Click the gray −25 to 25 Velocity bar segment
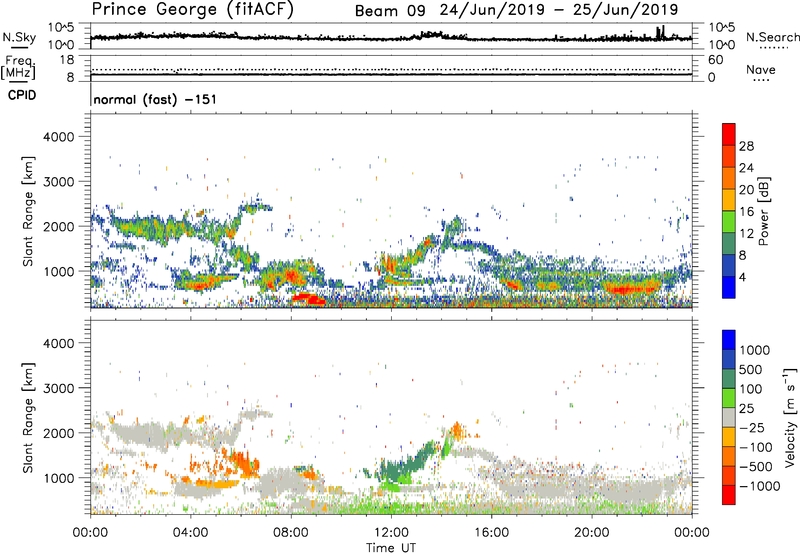800x554 pixels. point(729,418)
